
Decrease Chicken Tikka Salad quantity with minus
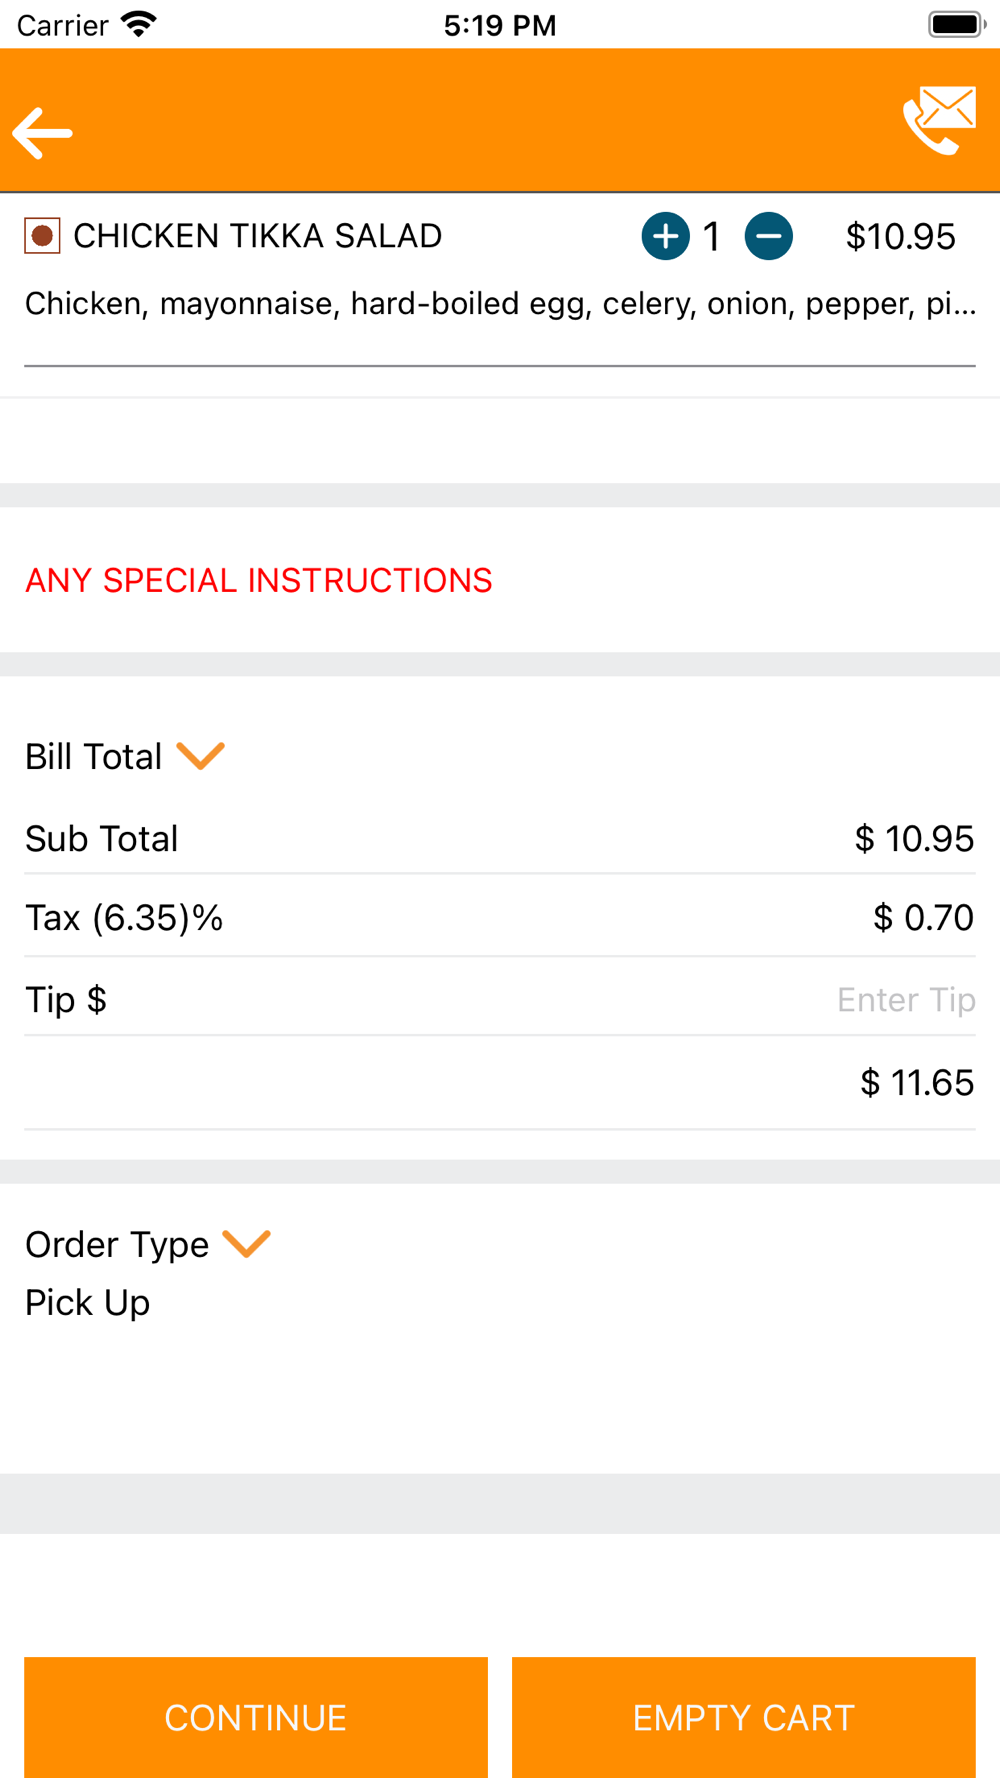coord(768,237)
